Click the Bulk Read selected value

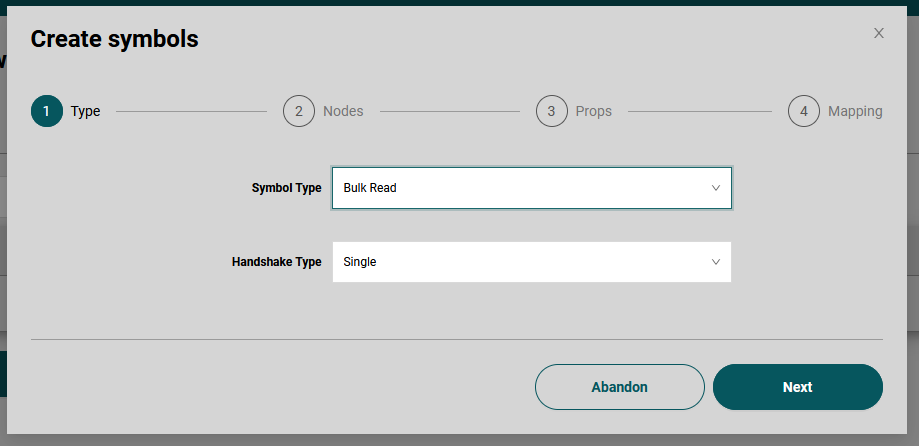[370, 188]
